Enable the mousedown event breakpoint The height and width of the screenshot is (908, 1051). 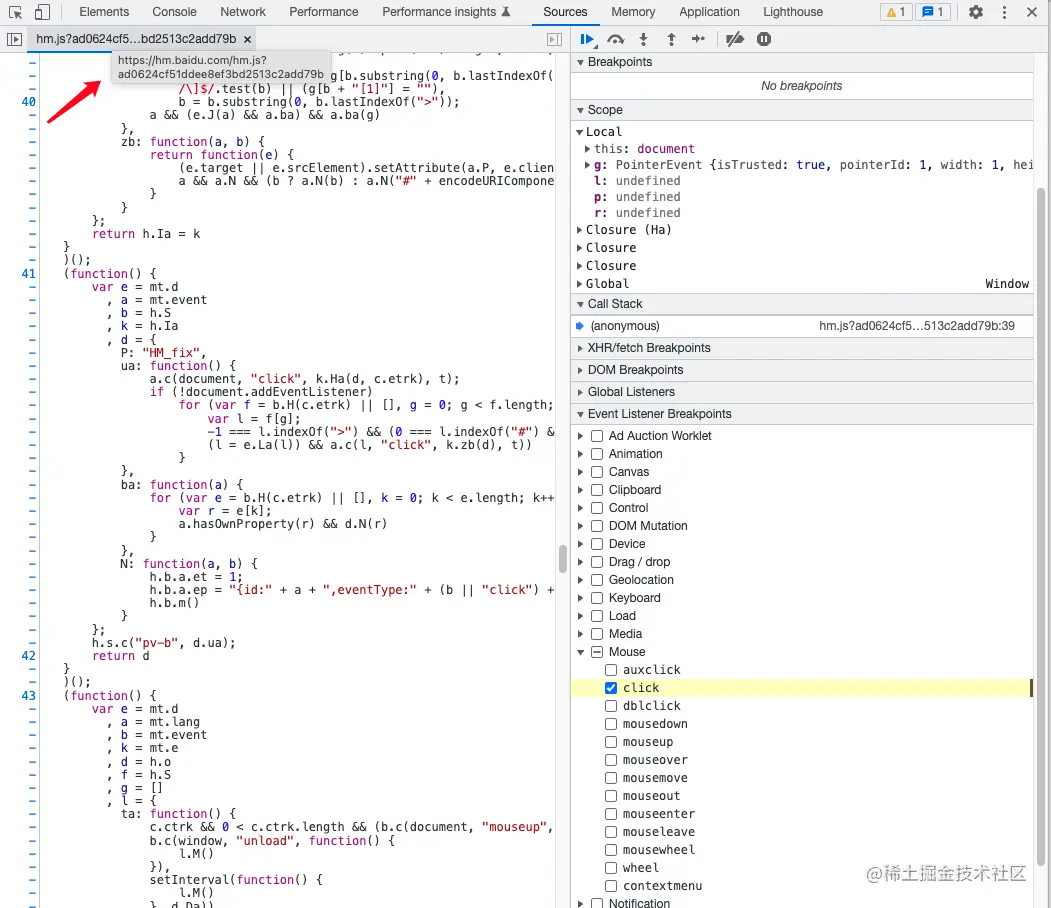tap(610, 723)
